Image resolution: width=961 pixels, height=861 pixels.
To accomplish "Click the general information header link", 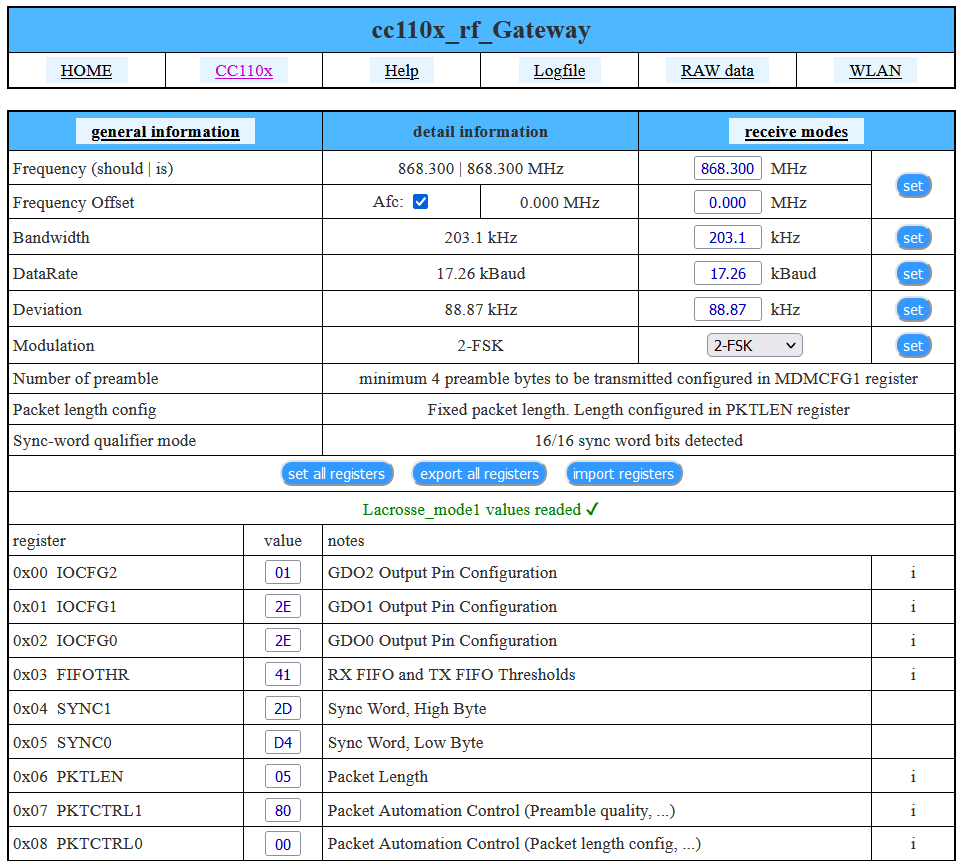I will coord(165,132).
